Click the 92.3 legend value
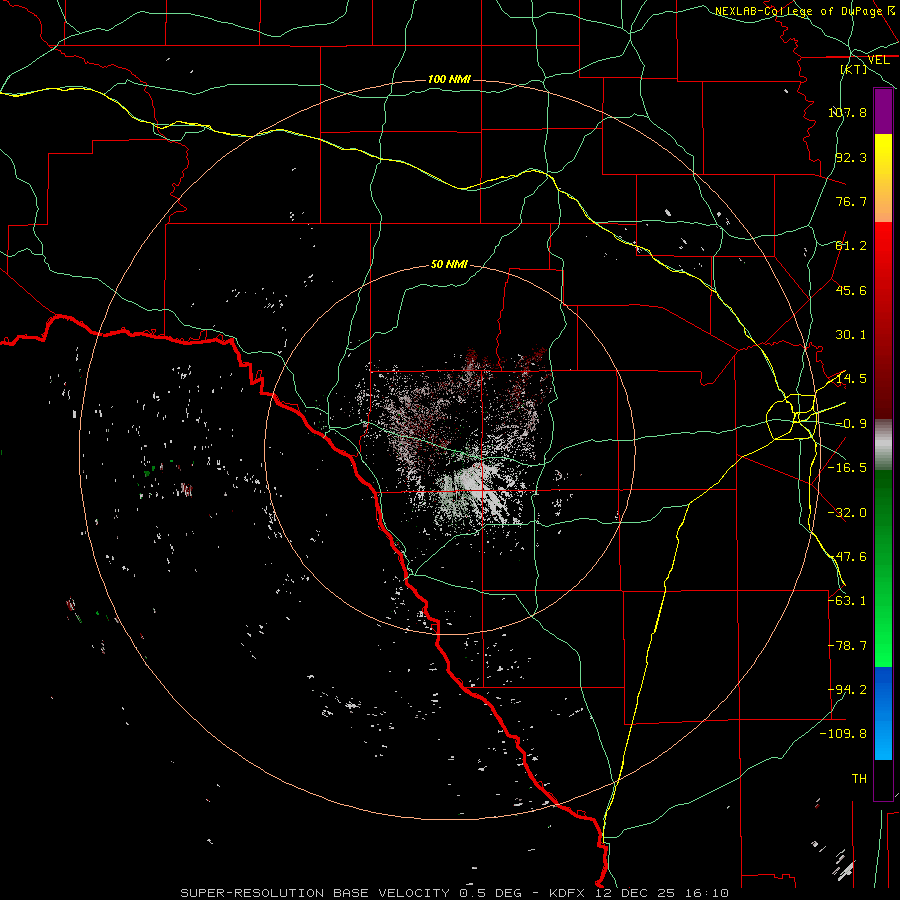 point(851,157)
